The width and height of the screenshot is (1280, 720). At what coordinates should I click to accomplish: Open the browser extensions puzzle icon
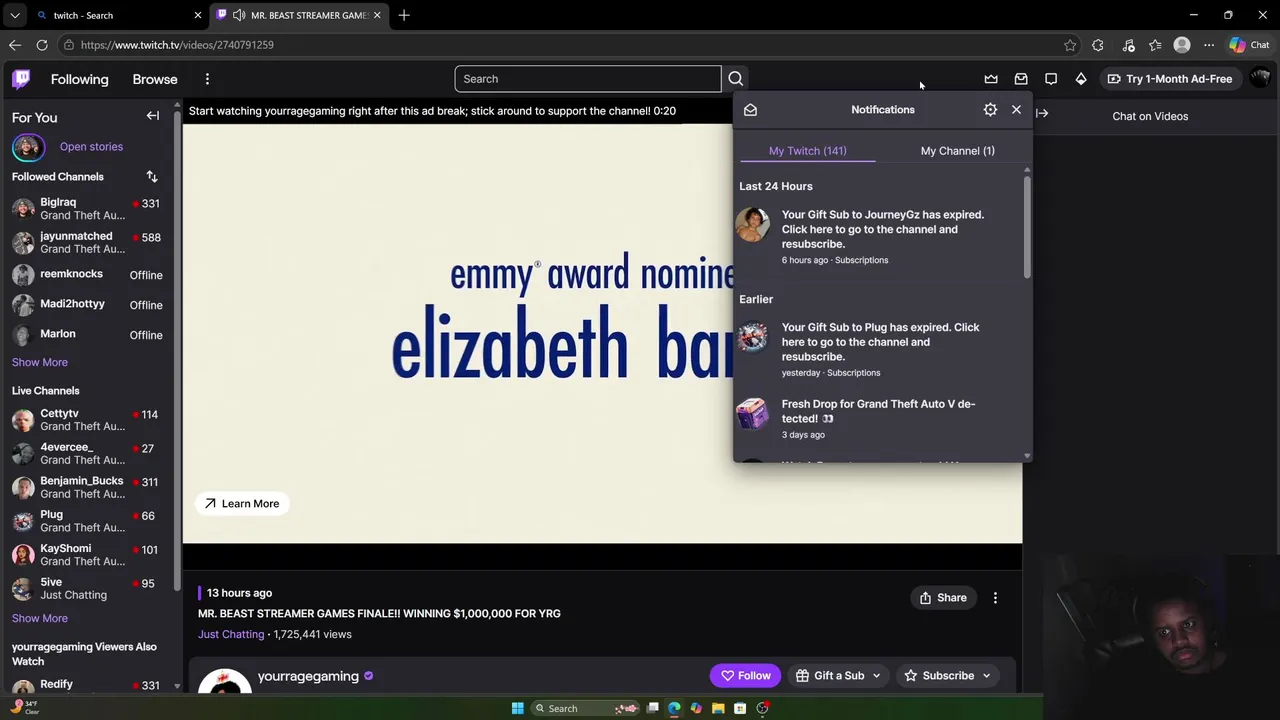coord(1098,45)
